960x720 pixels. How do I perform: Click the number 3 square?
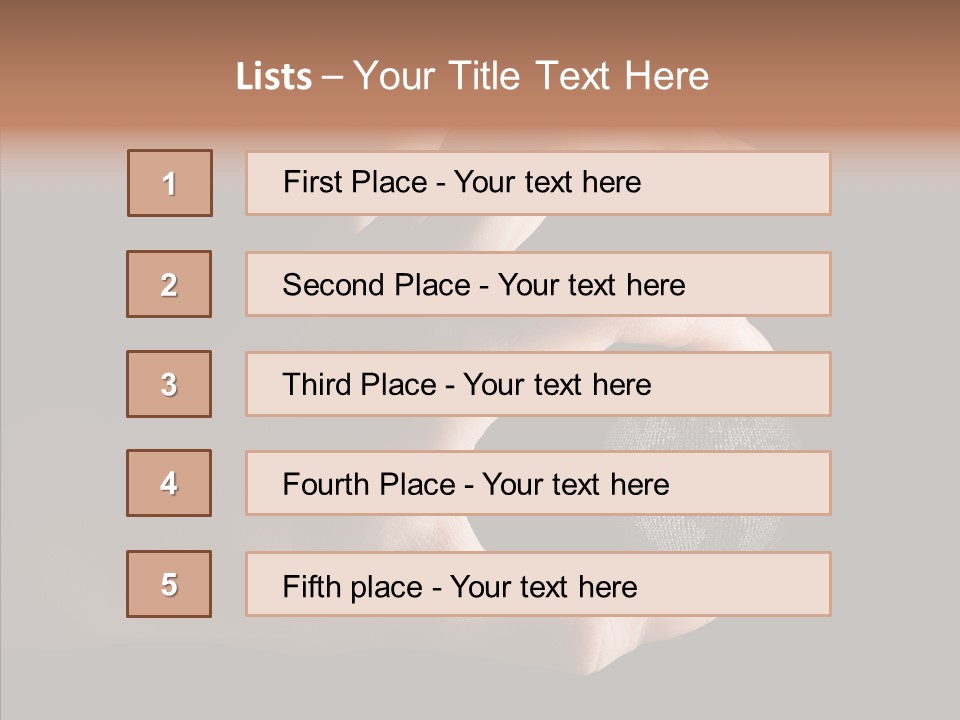point(169,384)
